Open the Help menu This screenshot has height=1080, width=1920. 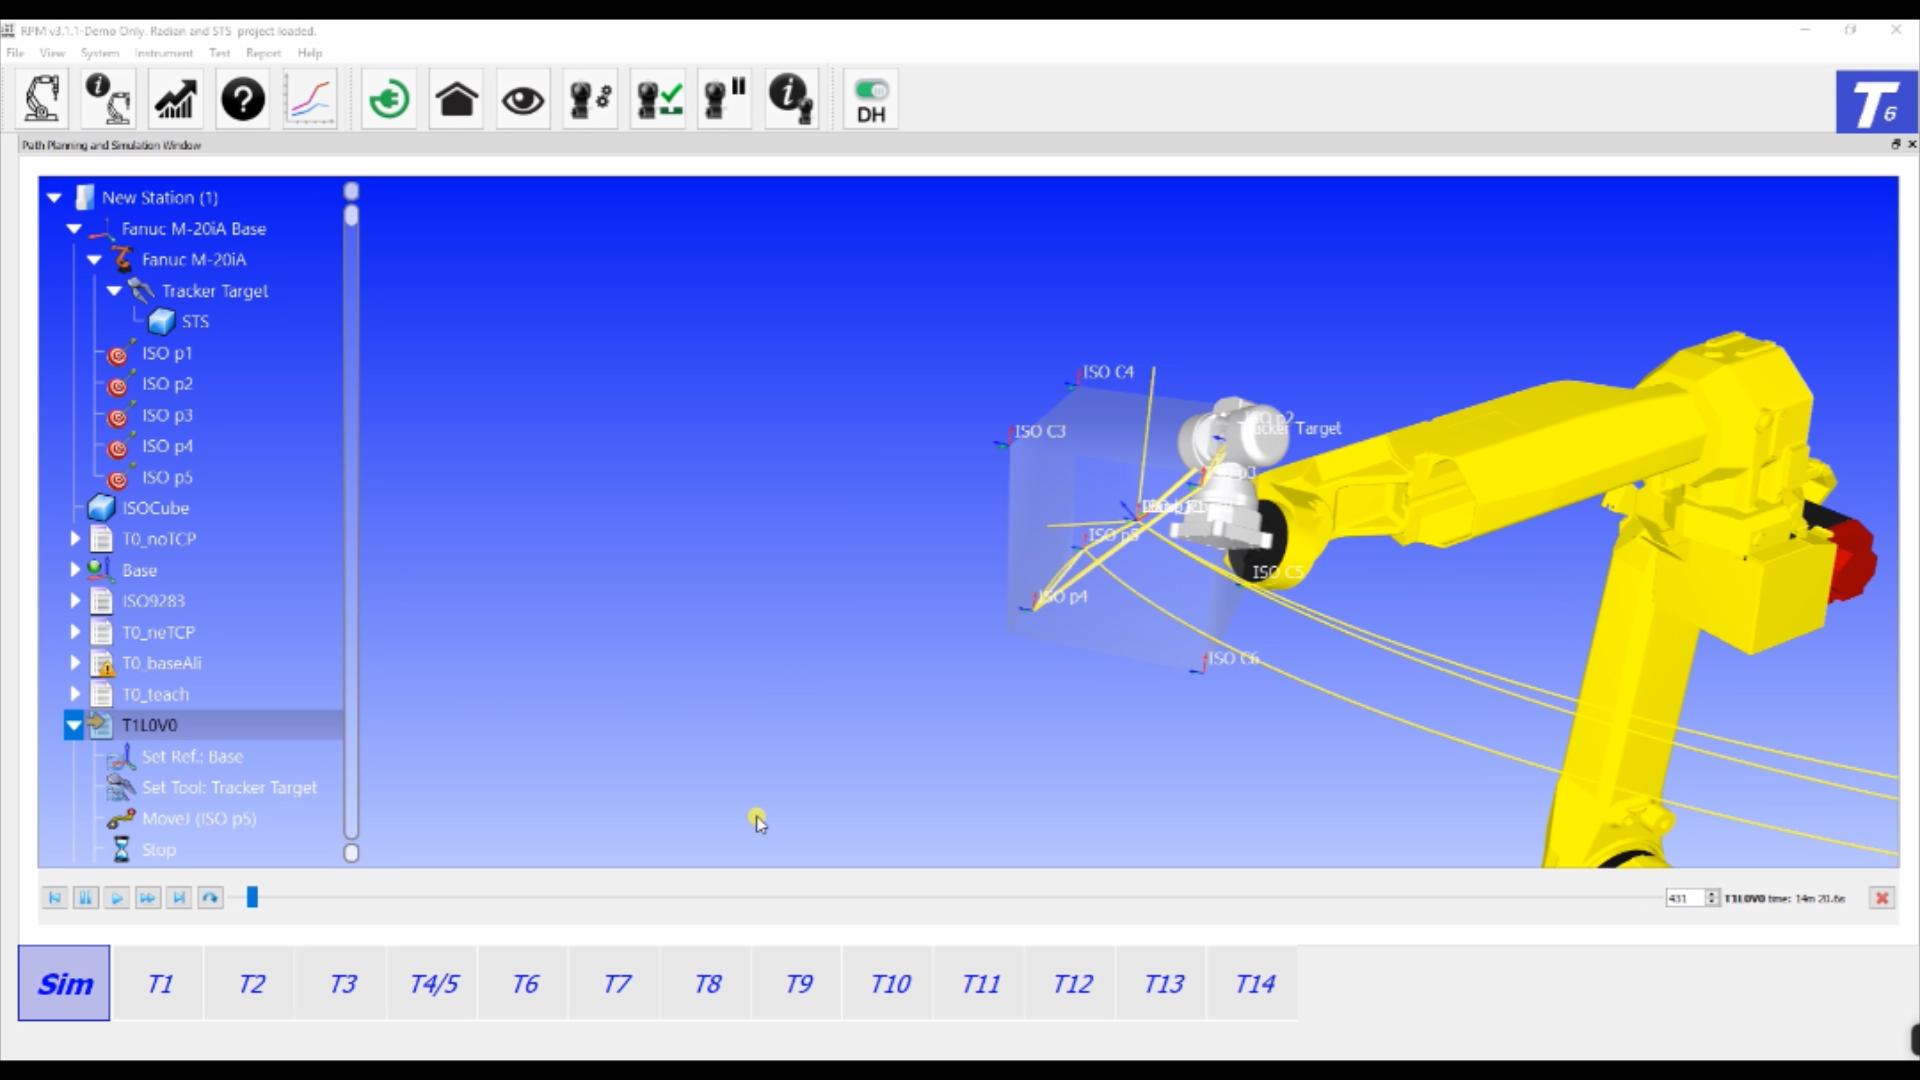point(310,53)
